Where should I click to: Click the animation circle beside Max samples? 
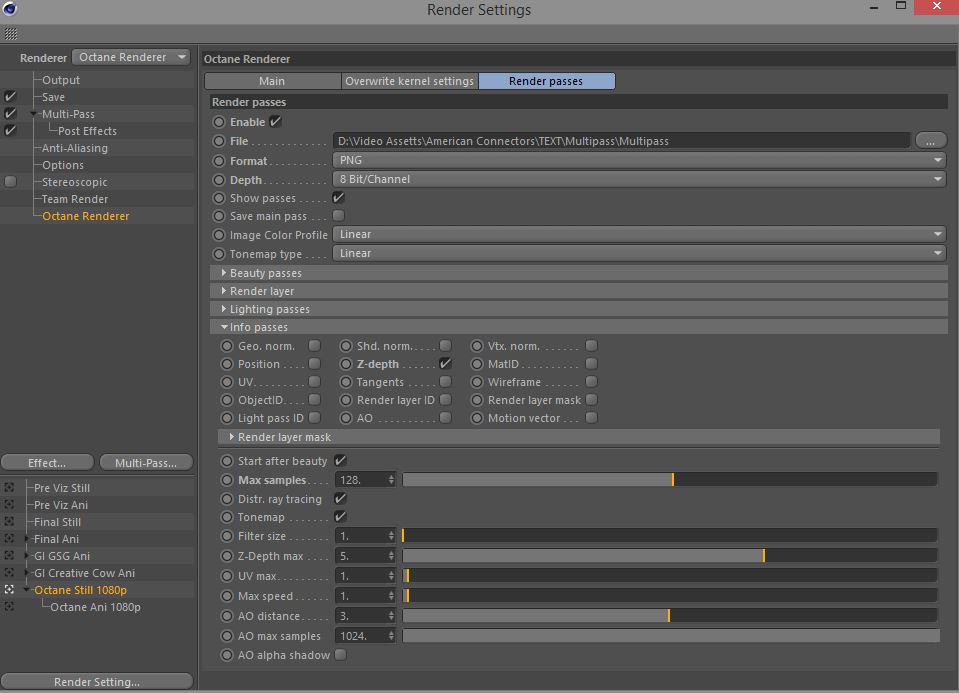pyautogui.click(x=227, y=480)
